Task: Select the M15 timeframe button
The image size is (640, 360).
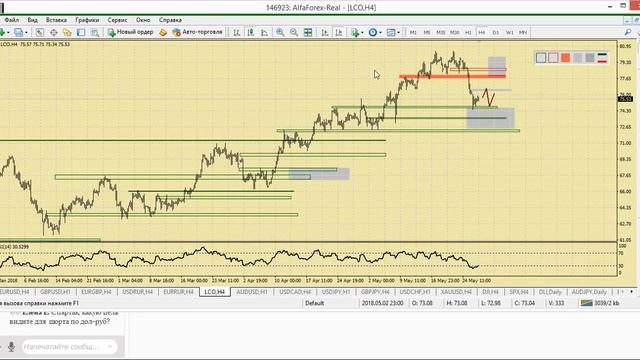Action: point(440,32)
